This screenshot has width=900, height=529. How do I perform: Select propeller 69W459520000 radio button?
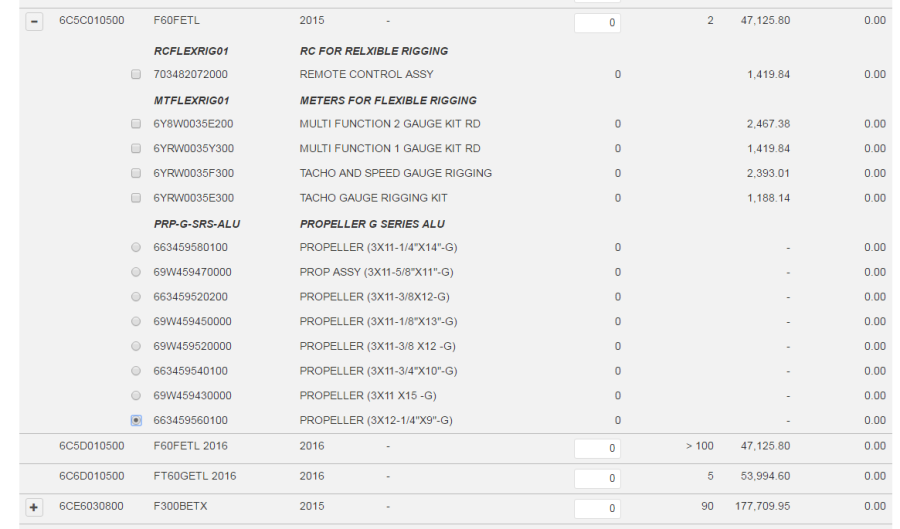coord(136,346)
